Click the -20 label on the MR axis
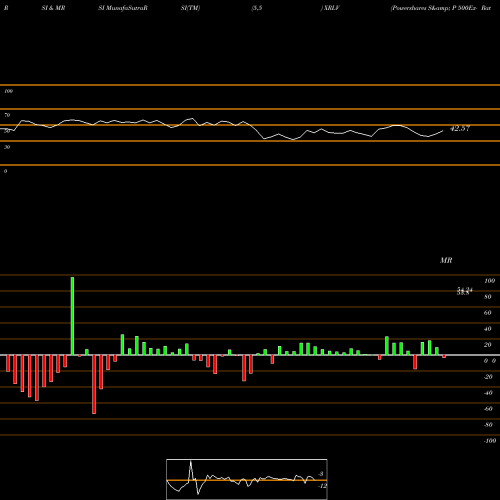500x500 pixels. 488,377
